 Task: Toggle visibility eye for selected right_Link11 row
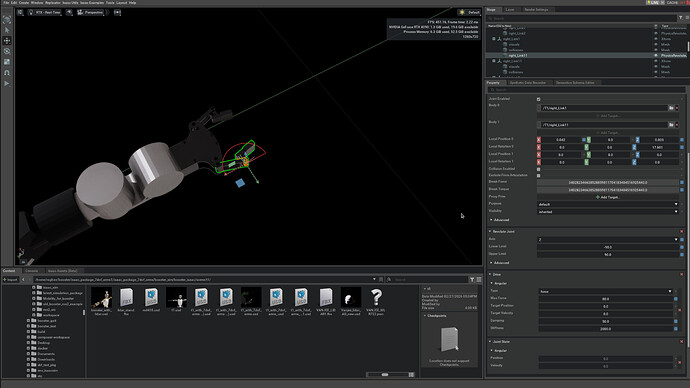(x=656, y=55)
